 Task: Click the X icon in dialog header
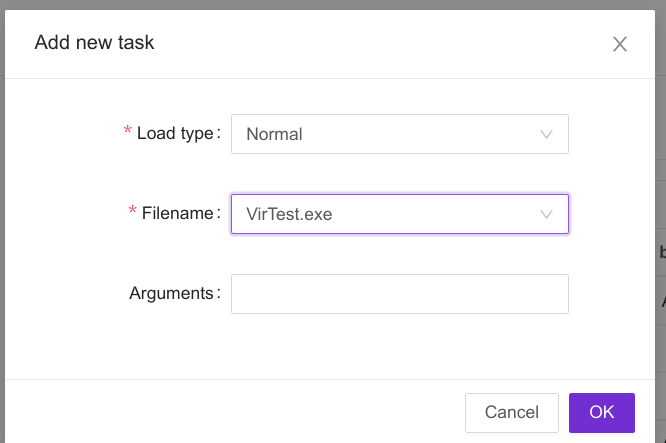pyautogui.click(x=620, y=44)
